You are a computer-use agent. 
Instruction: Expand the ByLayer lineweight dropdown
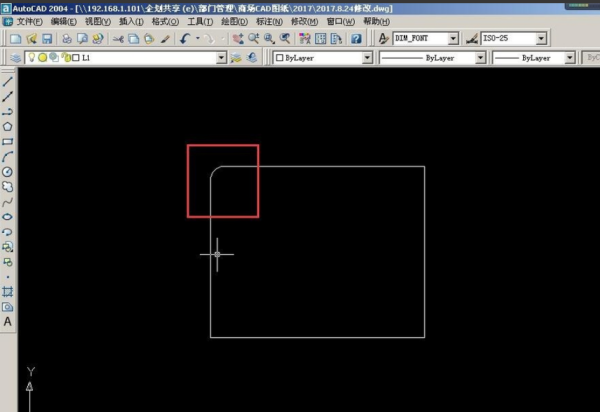click(570, 58)
